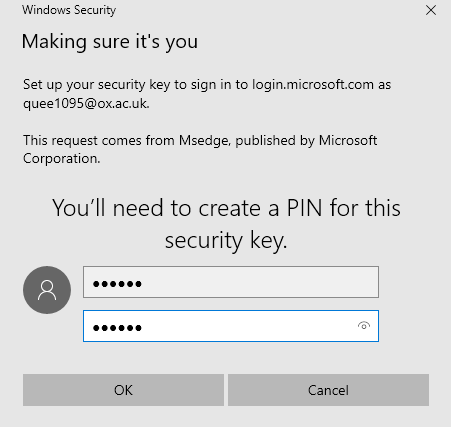Focus the first PIN entry field
451x427 pixels.
click(231, 282)
